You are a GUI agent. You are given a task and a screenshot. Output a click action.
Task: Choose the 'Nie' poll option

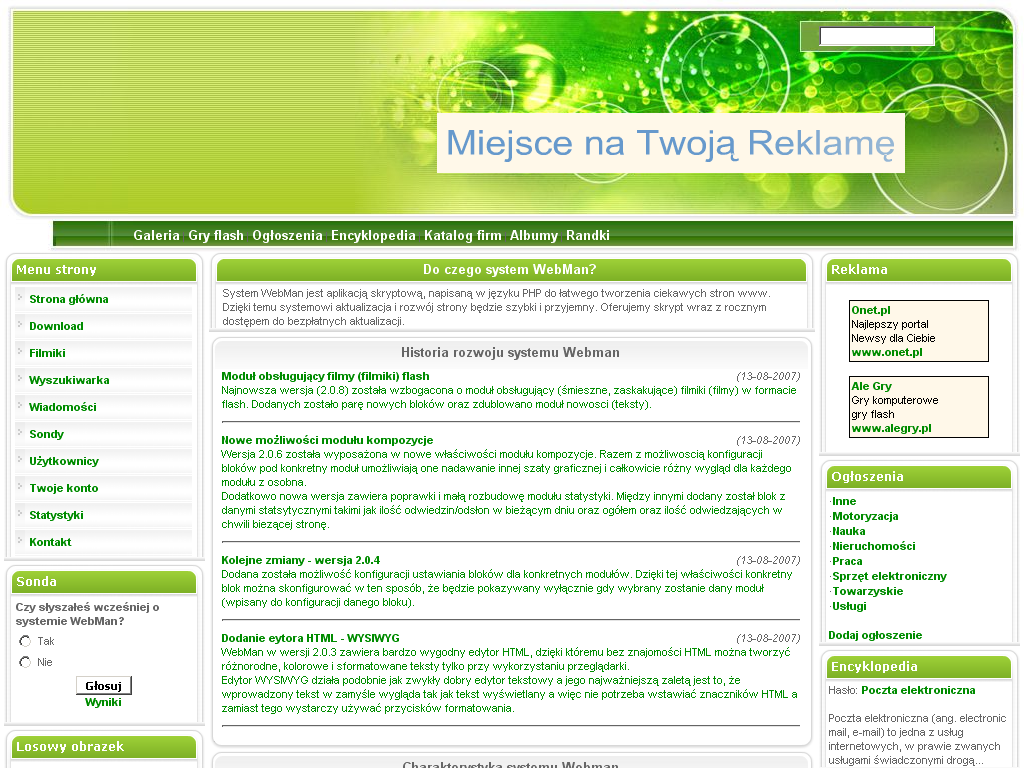25,662
